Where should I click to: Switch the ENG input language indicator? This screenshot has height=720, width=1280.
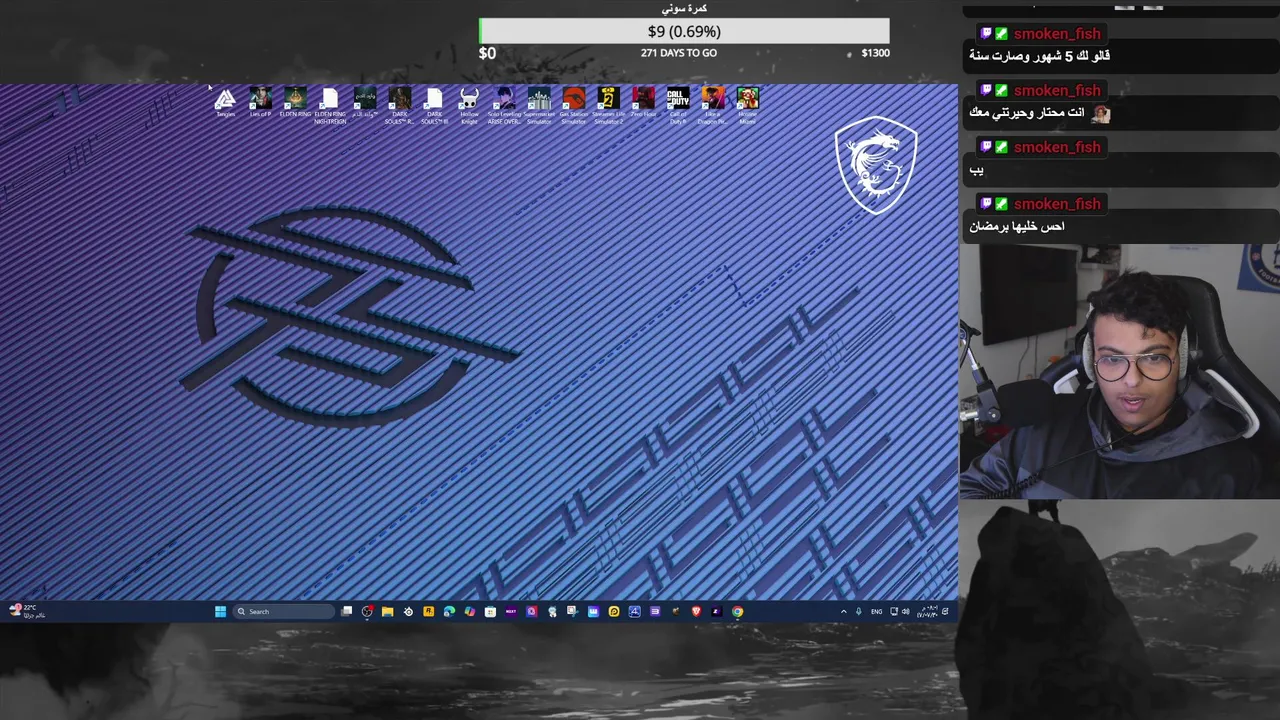click(877, 611)
